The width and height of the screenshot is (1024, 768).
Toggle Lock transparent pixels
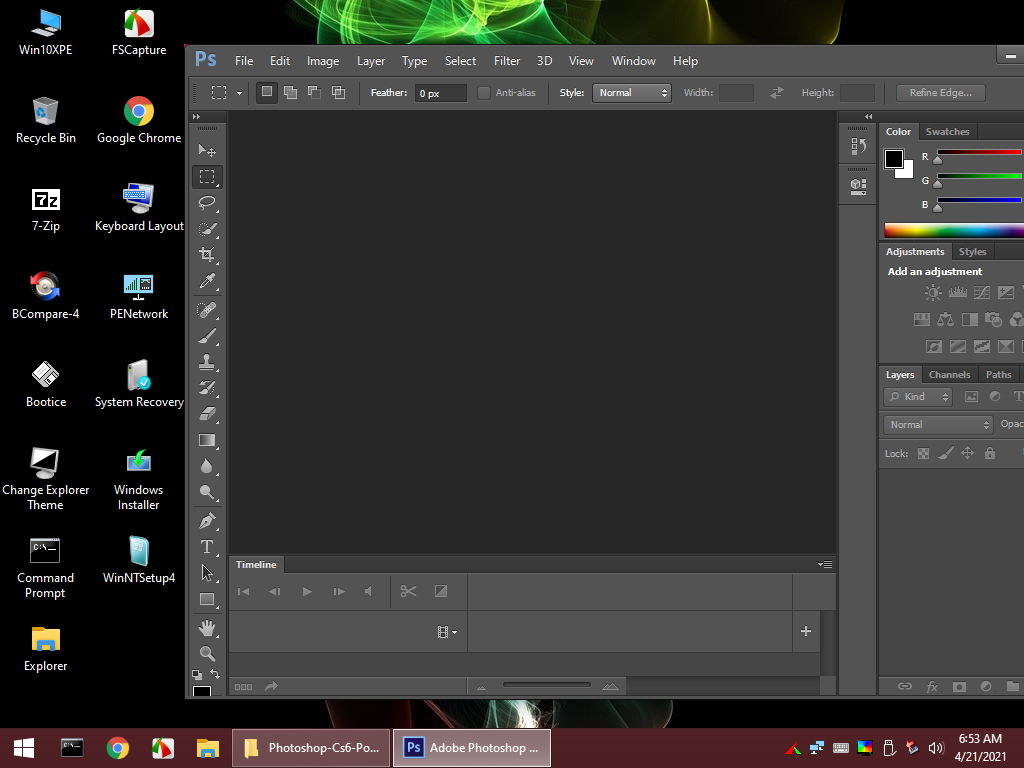pos(923,453)
